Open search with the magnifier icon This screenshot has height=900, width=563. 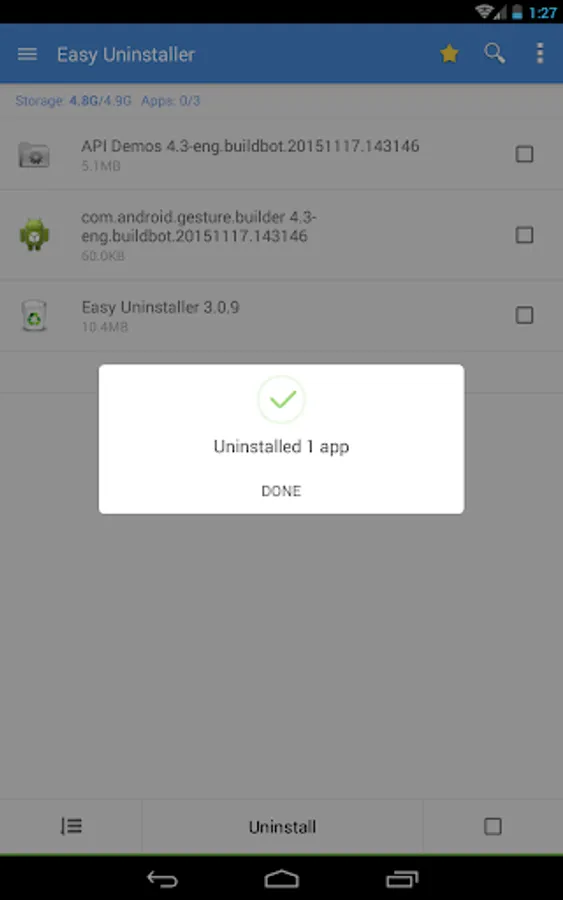494,53
